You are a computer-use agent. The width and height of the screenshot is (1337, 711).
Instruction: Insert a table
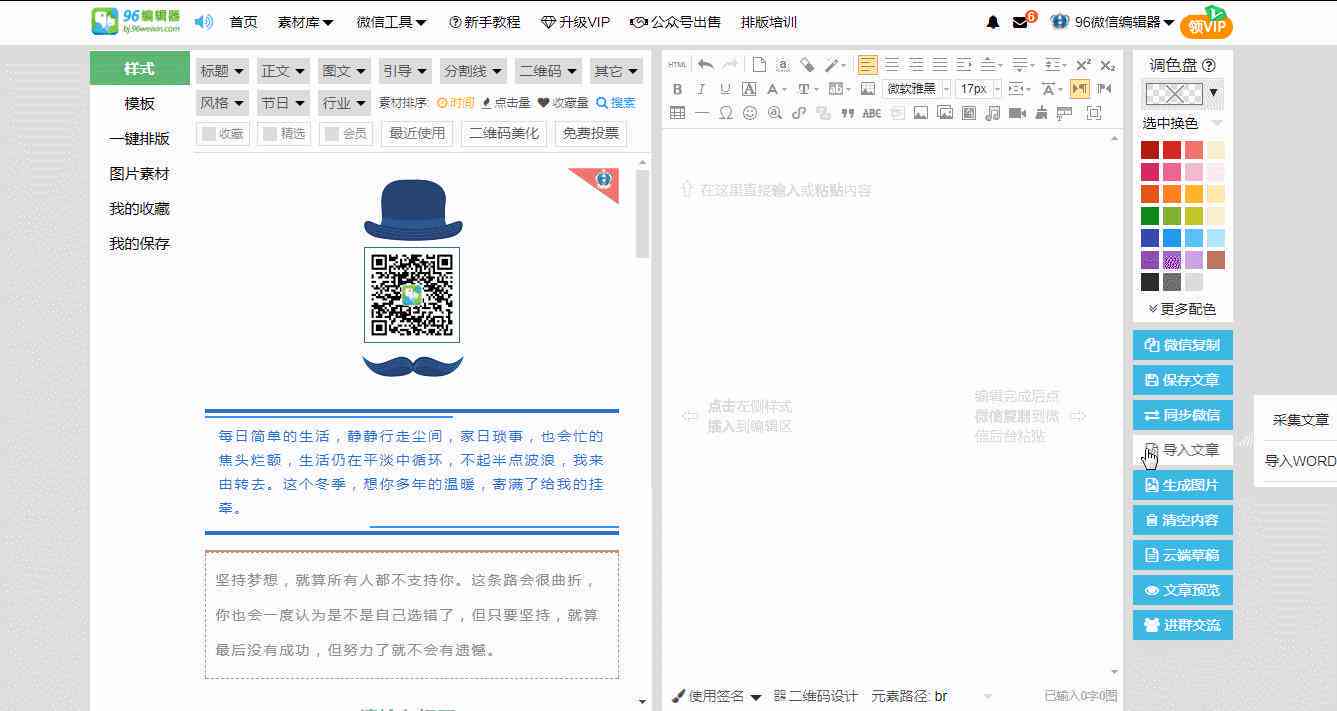[x=677, y=113]
